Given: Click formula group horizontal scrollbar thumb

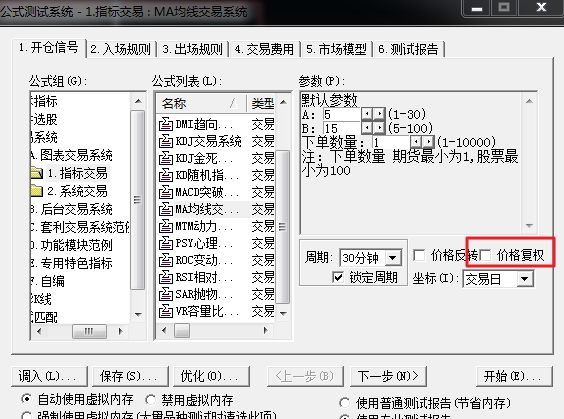Looking at the screenshot, I should pyautogui.click(x=89, y=331).
